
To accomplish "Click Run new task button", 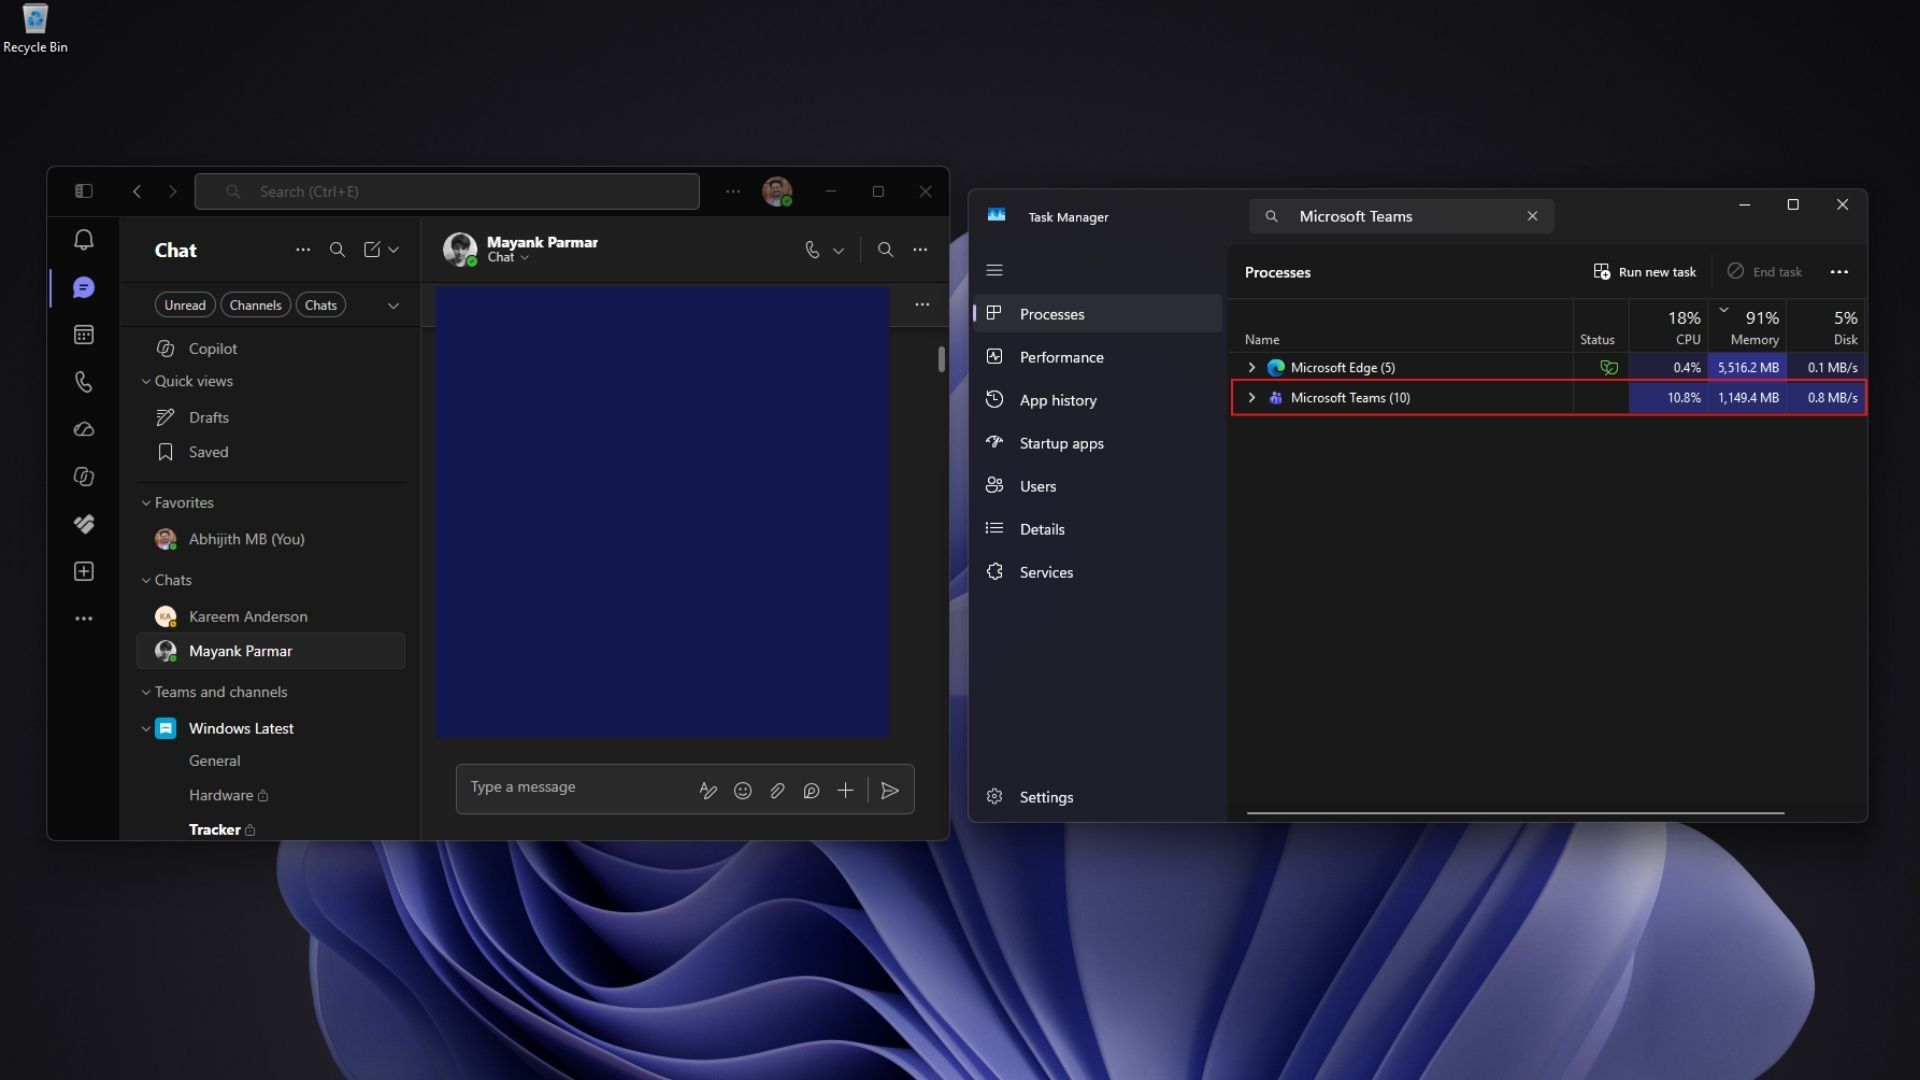I will pos(1645,272).
